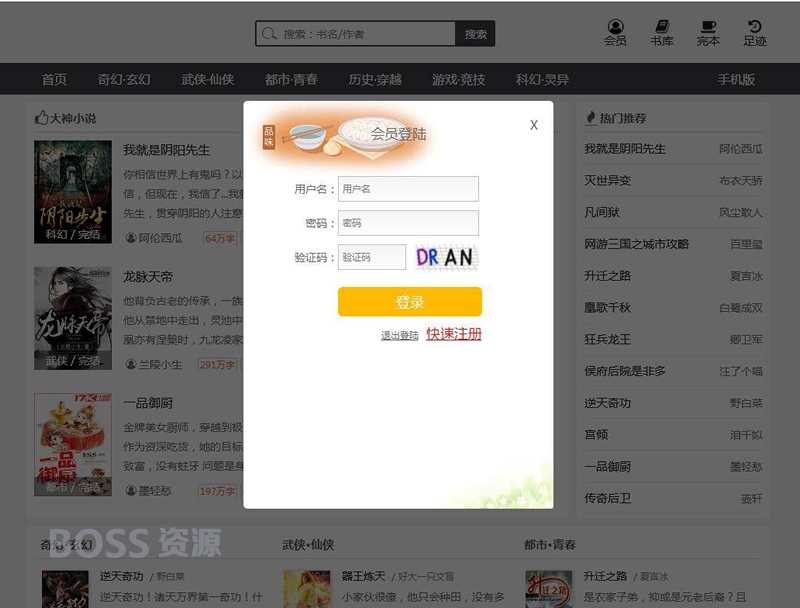
Task: Click author 风尘散人 in 热门推荐
Action: click(741, 212)
